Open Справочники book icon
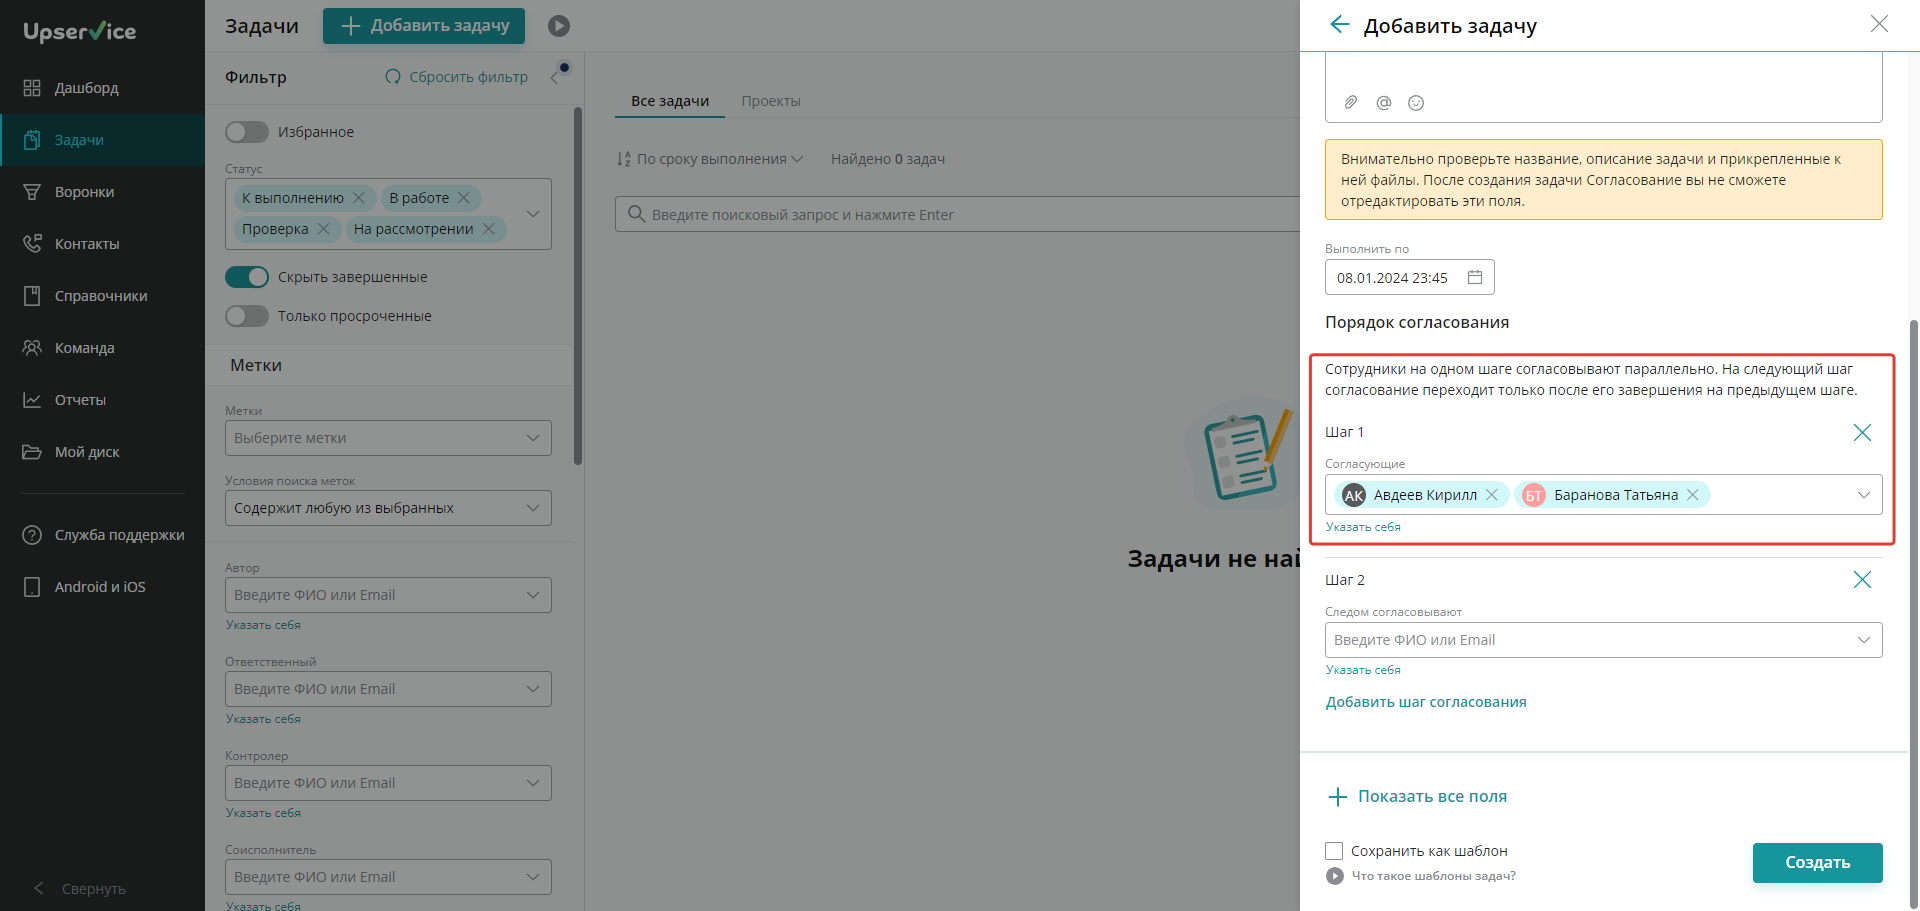Screen dimensions: 1920x911 [32, 296]
